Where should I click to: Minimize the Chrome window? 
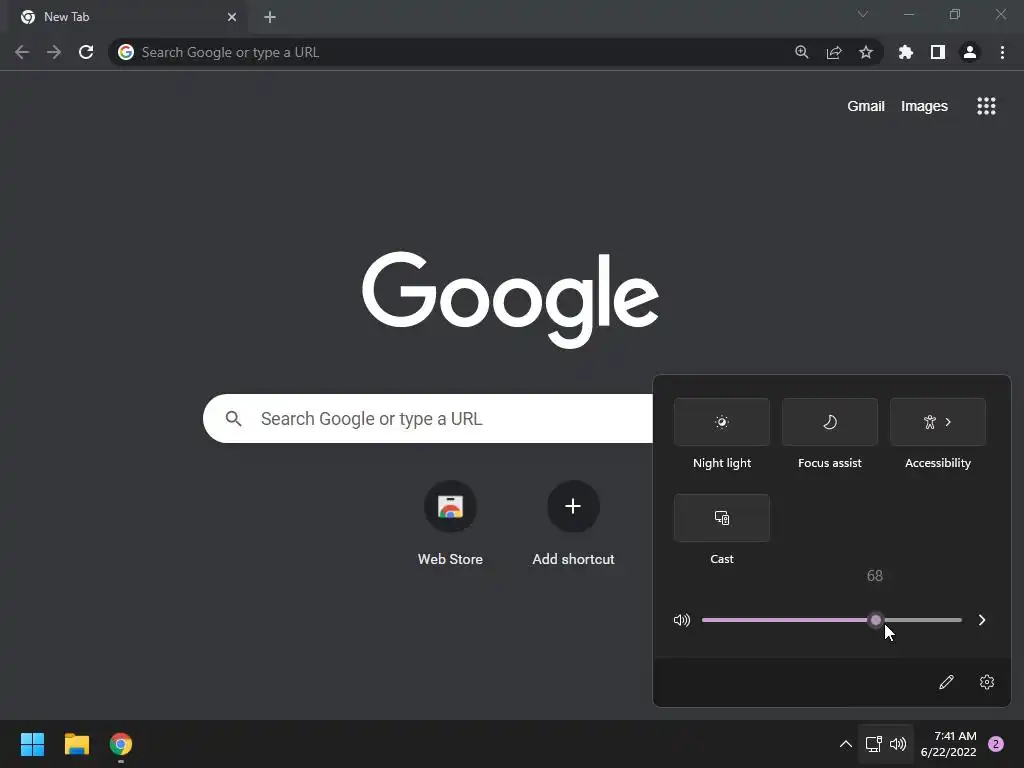tap(908, 14)
